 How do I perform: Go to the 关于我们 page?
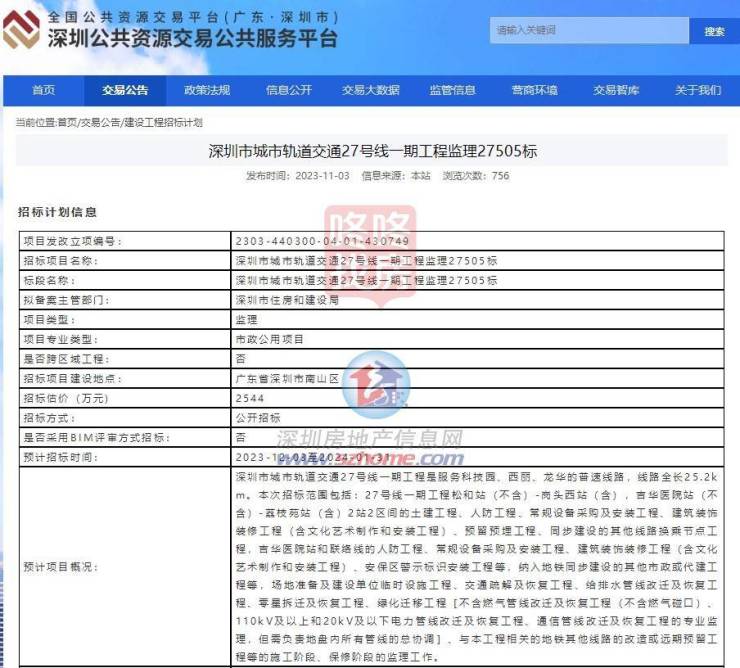tap(697, 90)
